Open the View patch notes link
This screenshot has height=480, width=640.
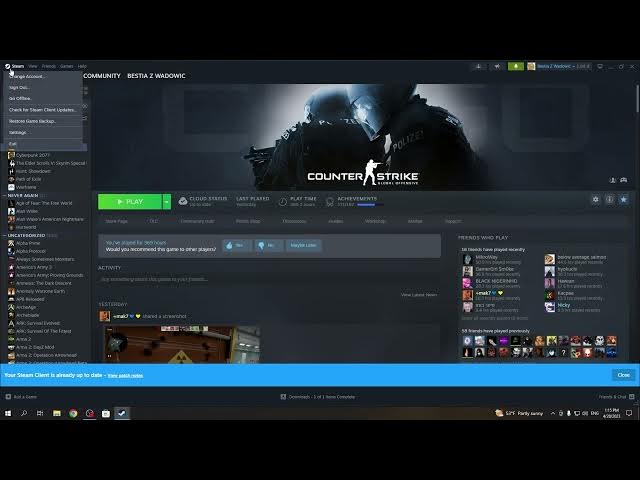click(125, 376)
